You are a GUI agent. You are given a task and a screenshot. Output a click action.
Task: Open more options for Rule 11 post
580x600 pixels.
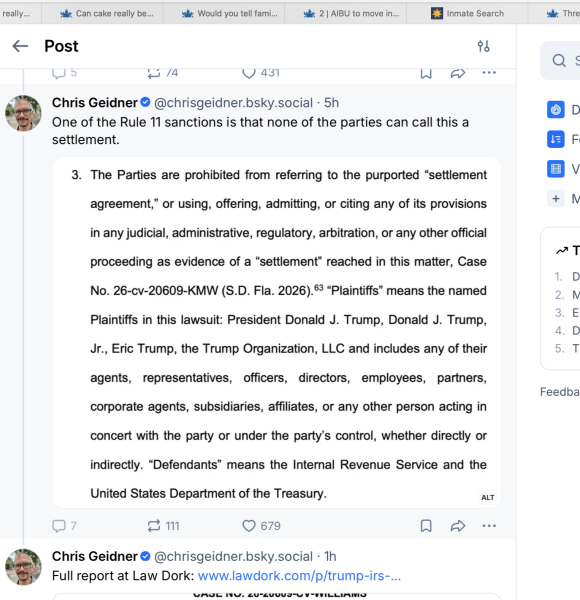tap(489, 526)
